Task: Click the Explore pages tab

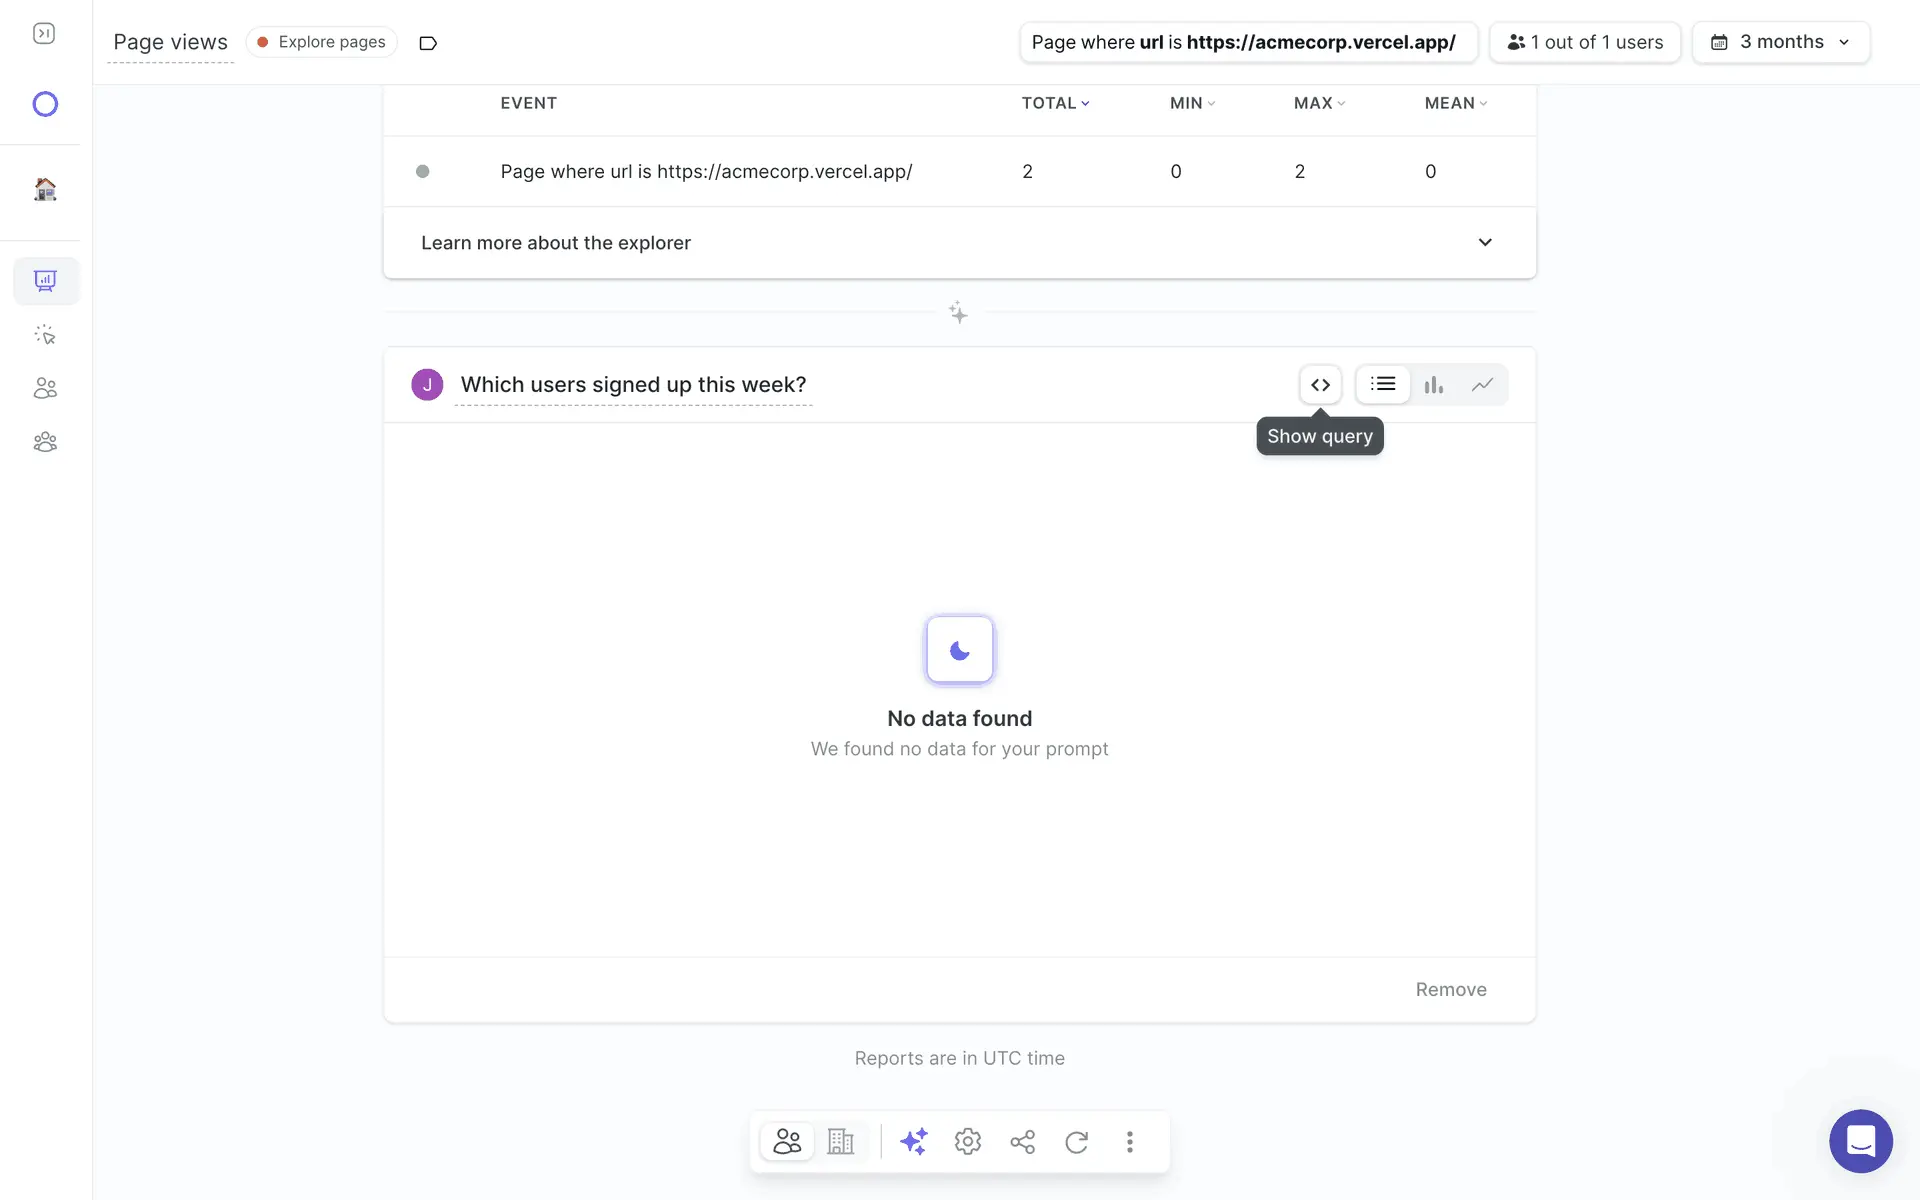Action: 322,42
